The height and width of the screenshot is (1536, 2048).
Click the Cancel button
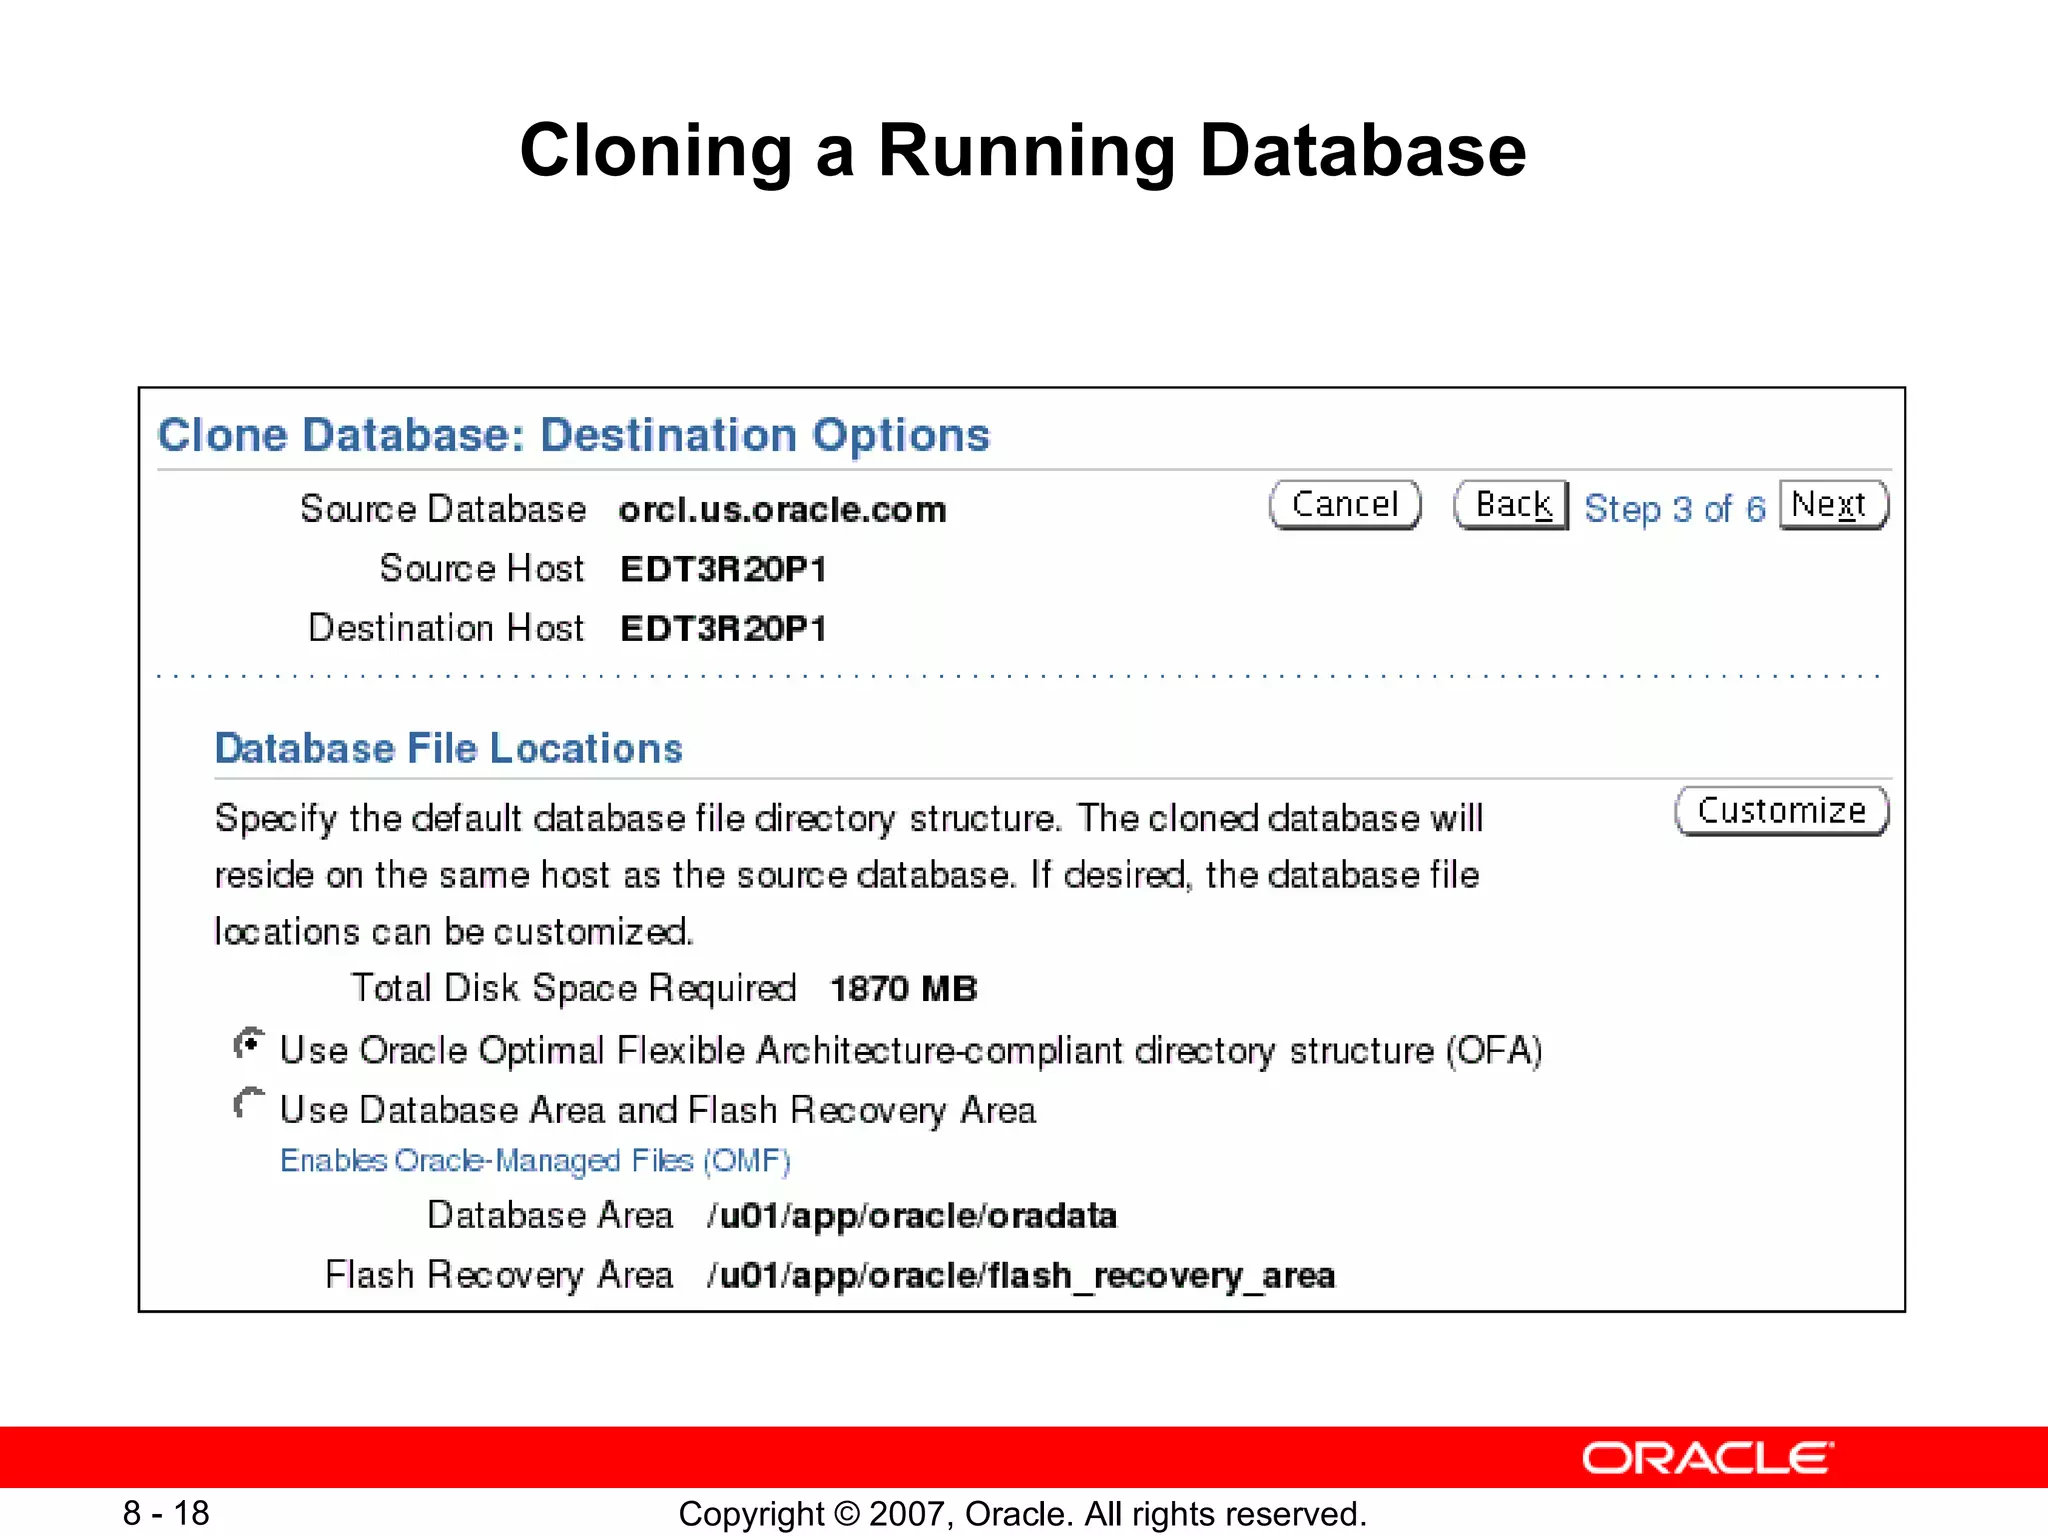pos(1345,505)
